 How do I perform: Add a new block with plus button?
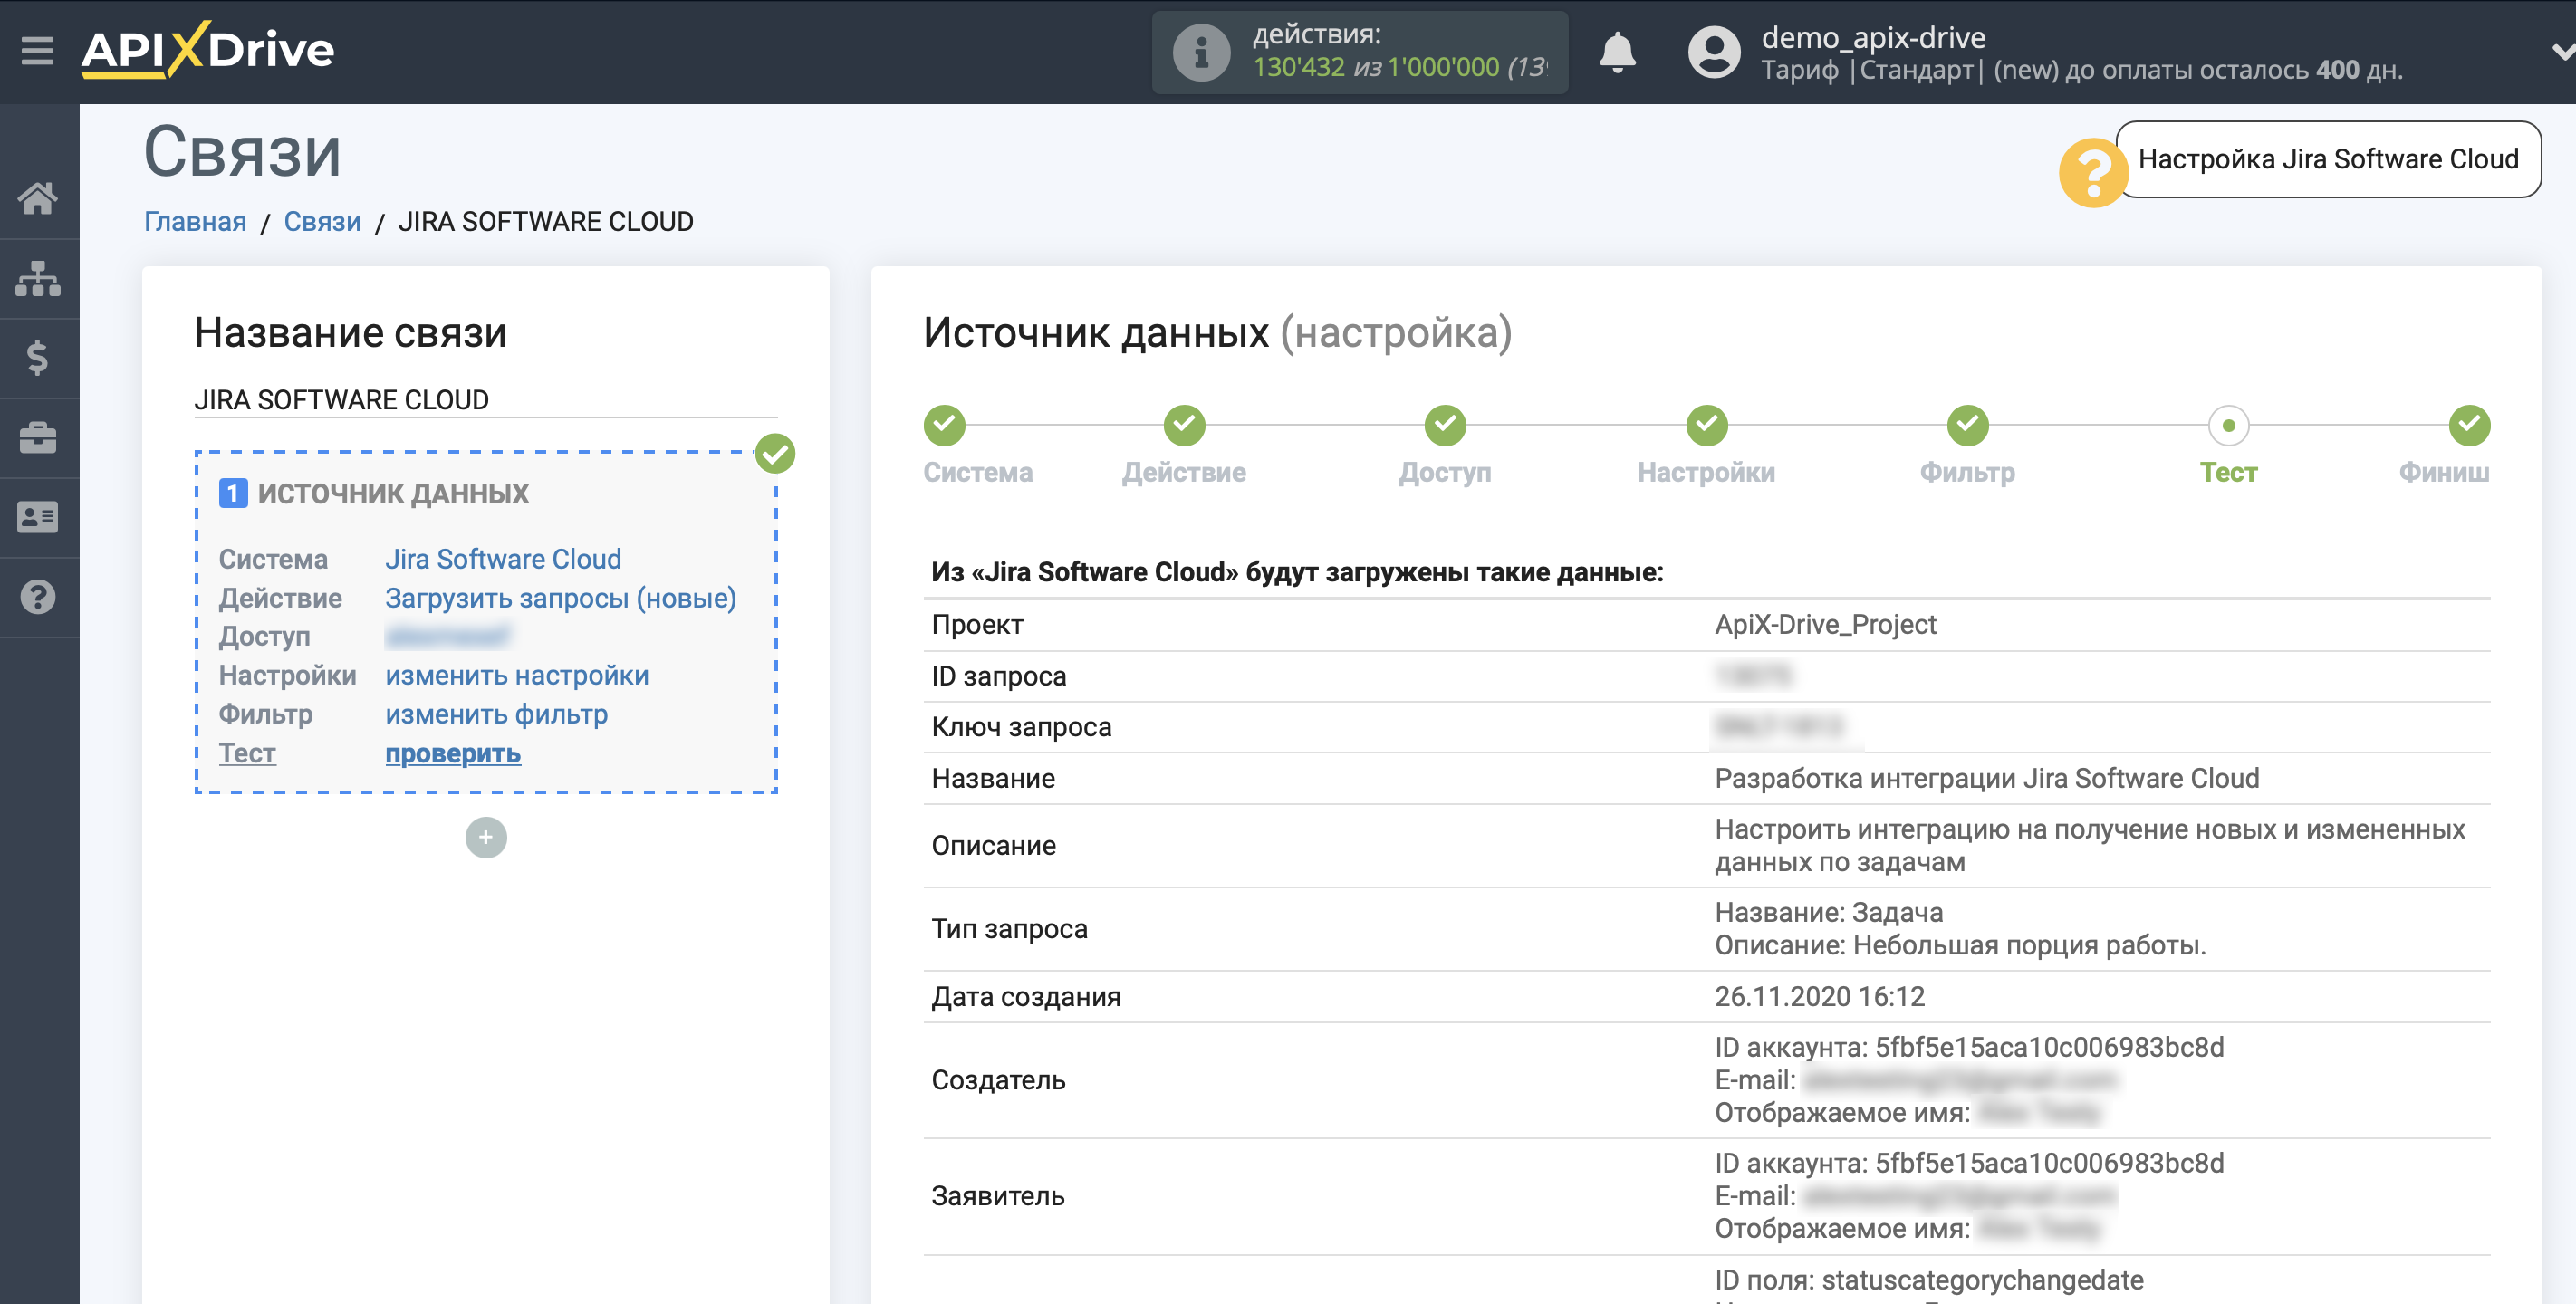pos(486,837)
